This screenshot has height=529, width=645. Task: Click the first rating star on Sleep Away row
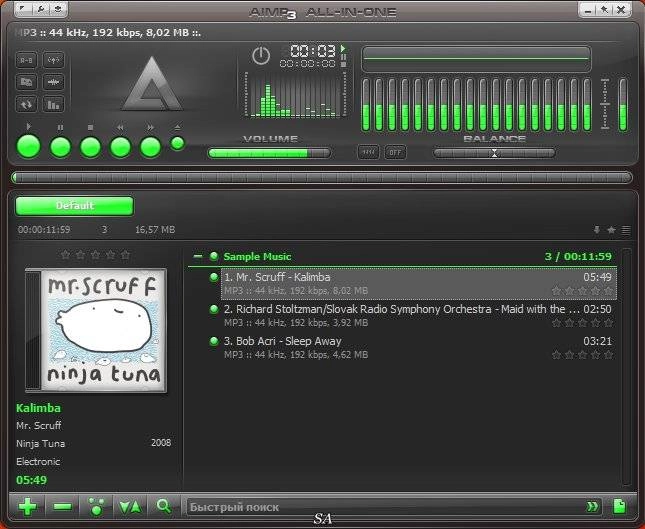tap(557, 355)
